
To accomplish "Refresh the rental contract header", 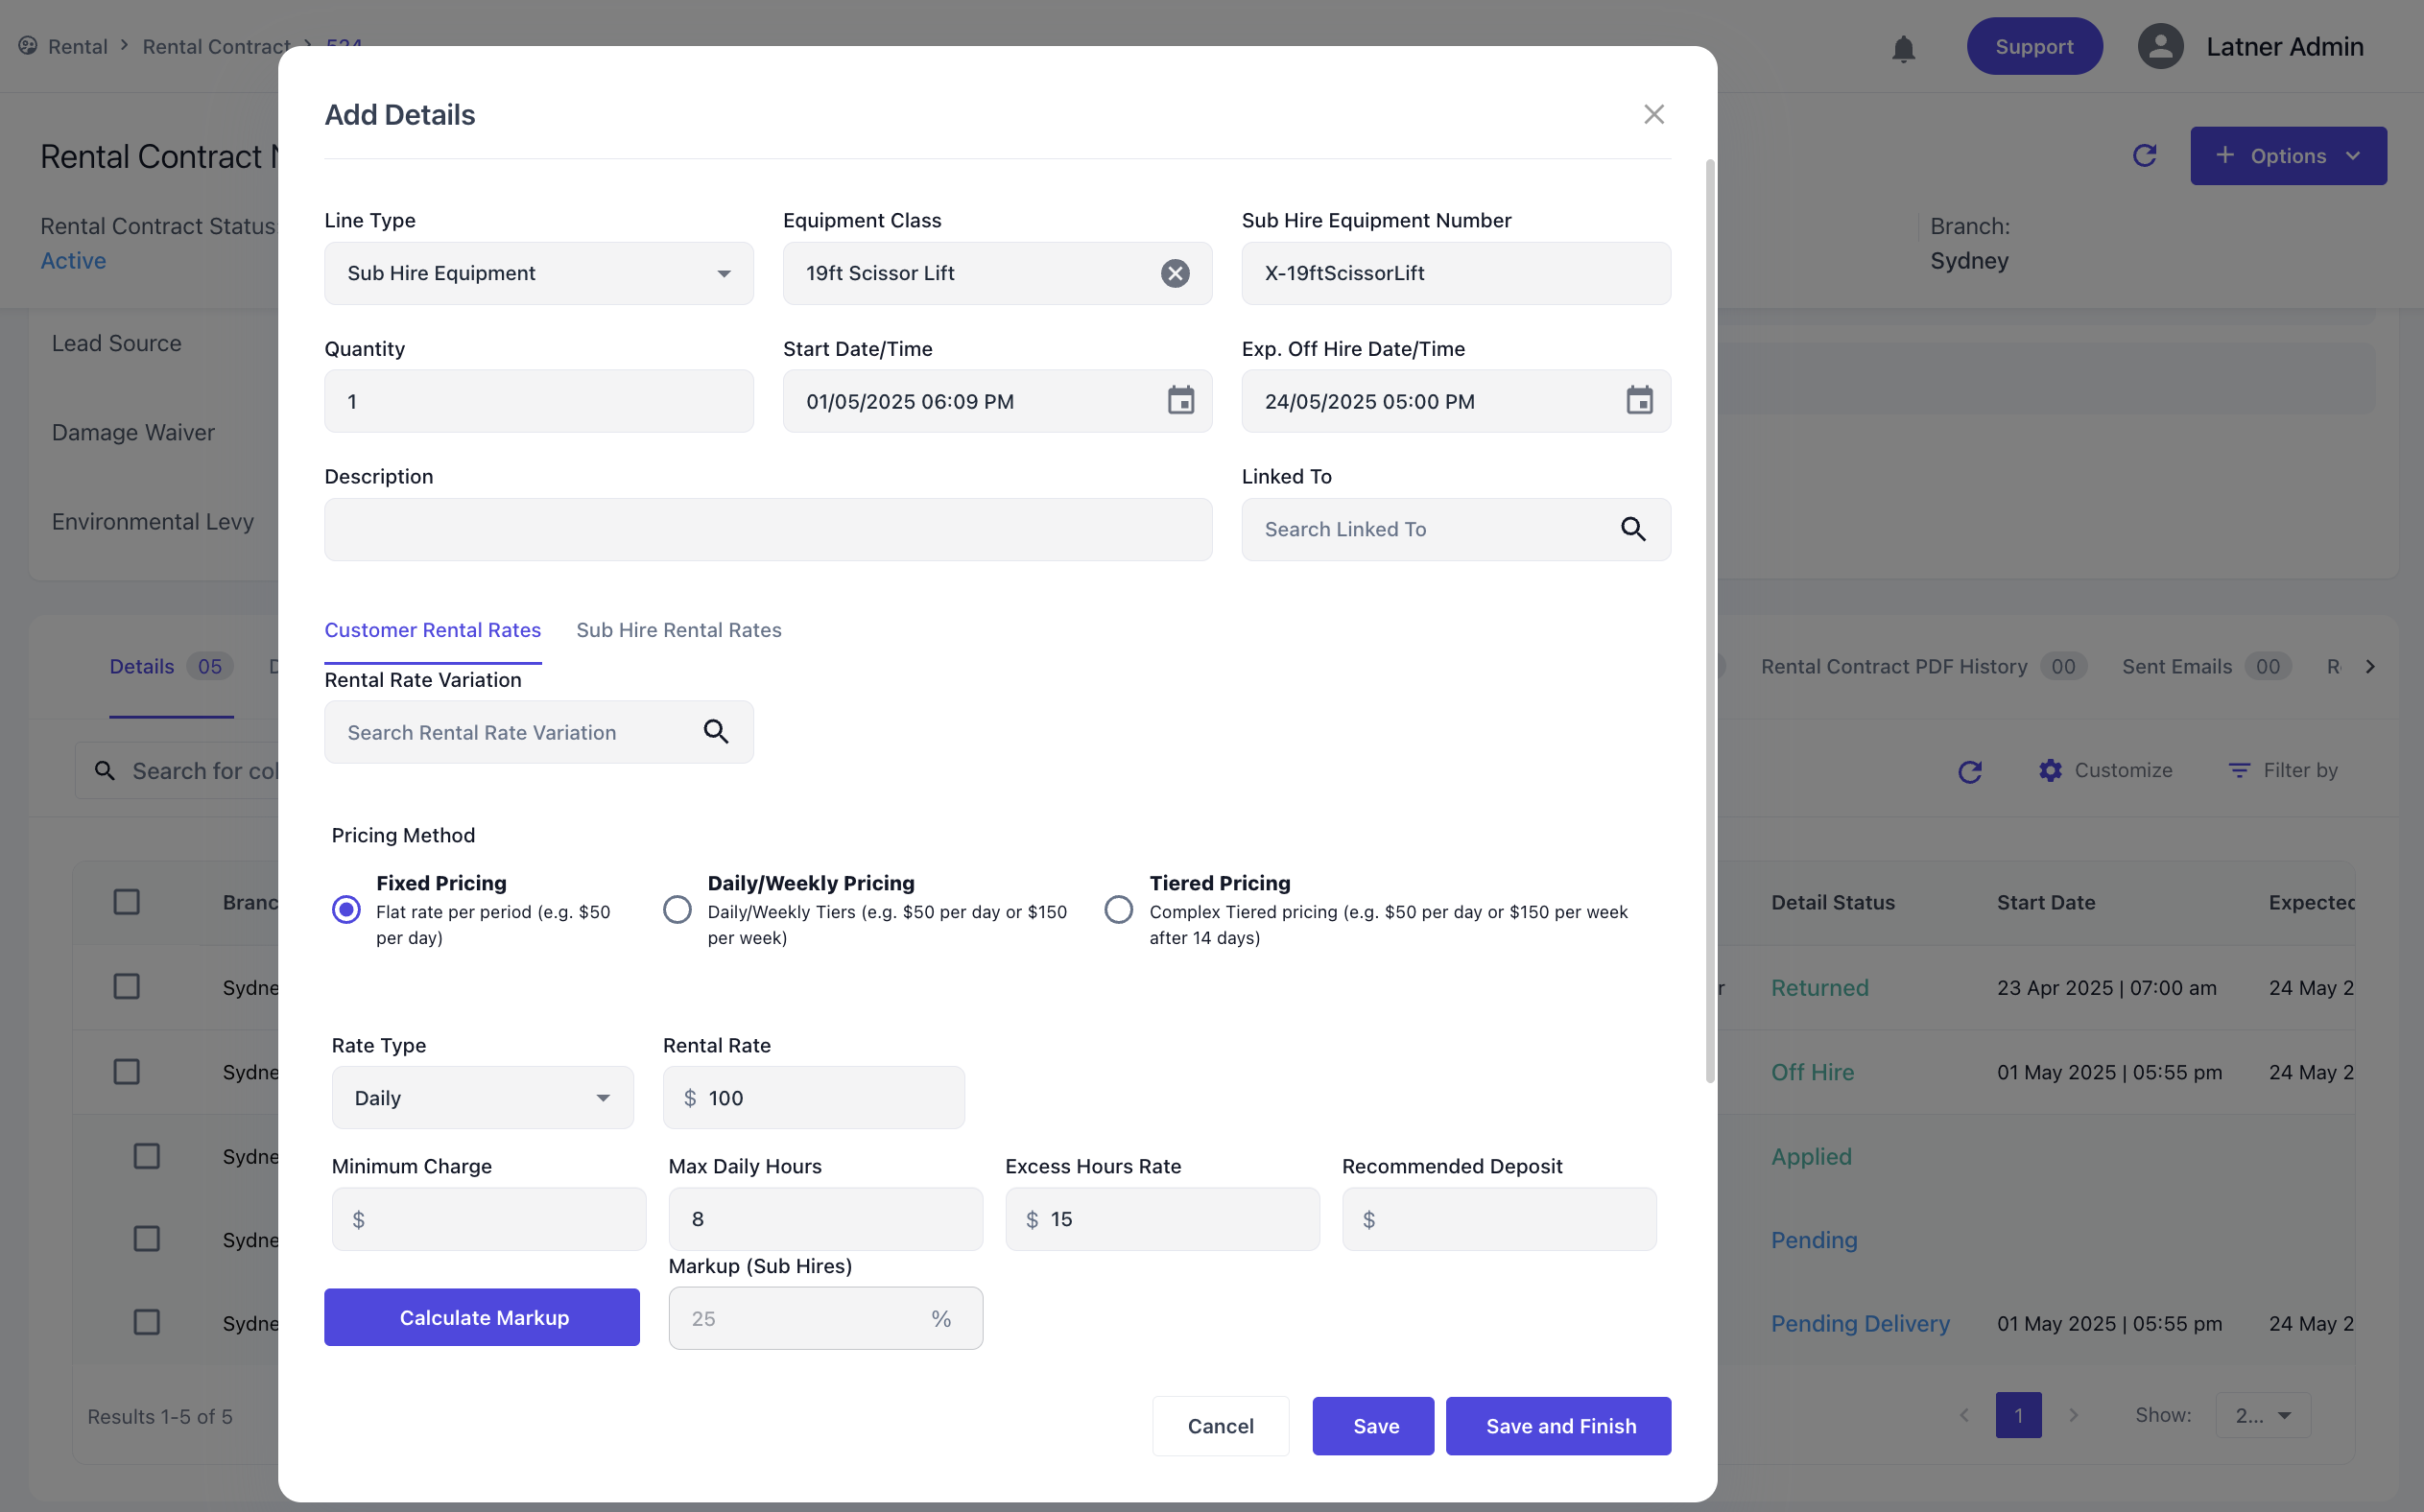I will coord(2144,156).
